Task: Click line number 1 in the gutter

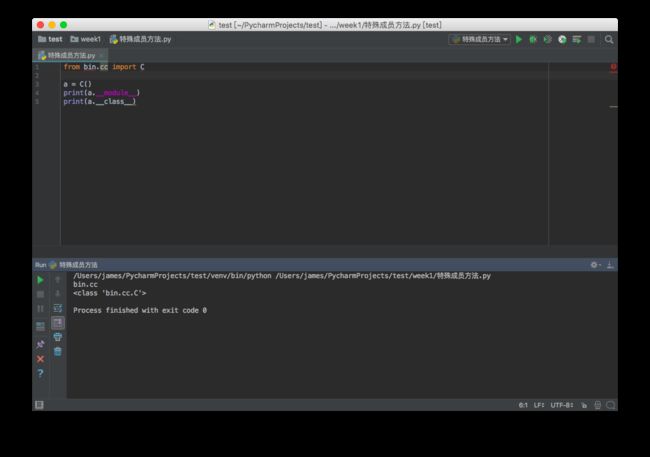Action: pos(37,67)
